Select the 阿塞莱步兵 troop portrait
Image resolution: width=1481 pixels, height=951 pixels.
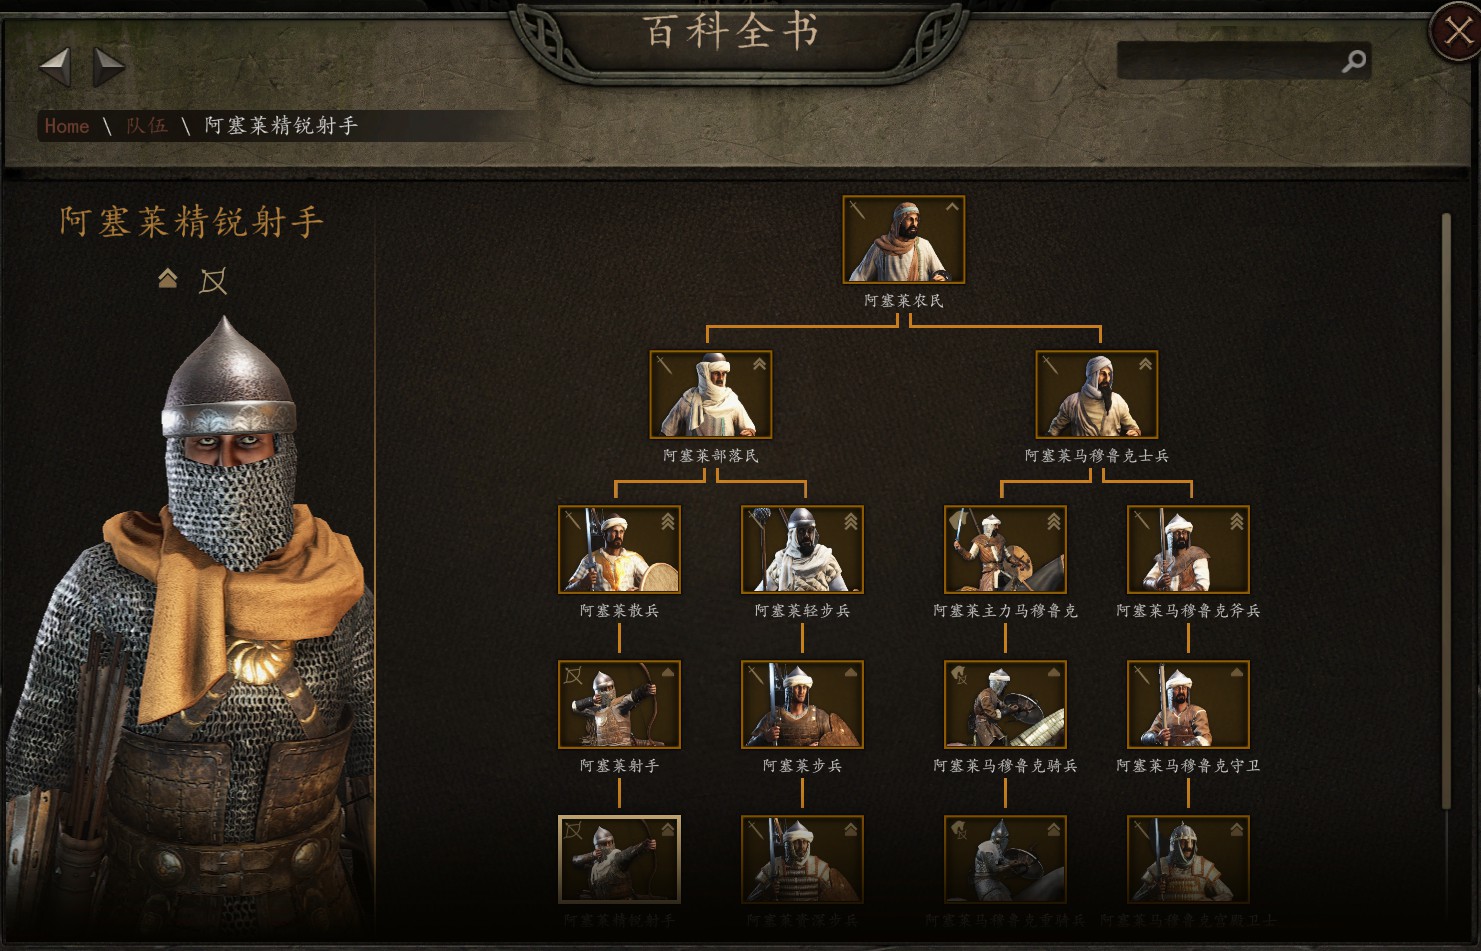click(x=802, y=704)
